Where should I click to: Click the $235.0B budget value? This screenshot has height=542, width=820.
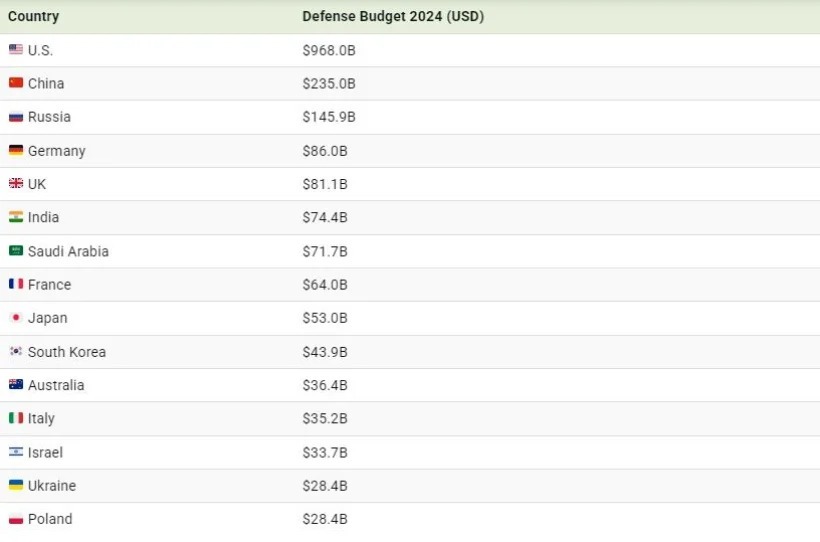tap(329, 83)
